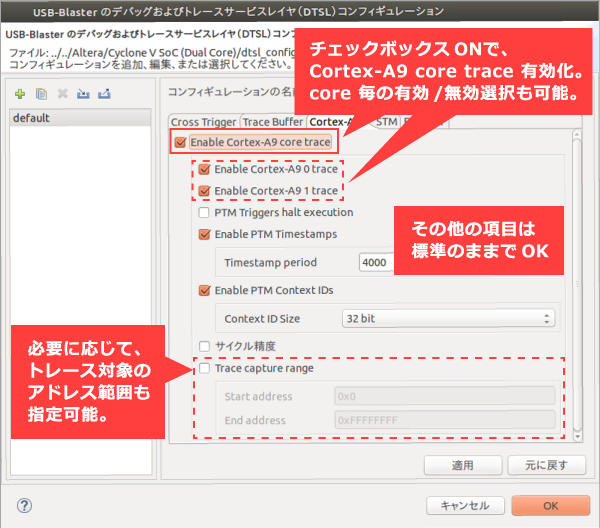Screen dimensions: 600x528
Task: Switch to the Cross Trigger tab
Action: pyautogui.click(x=203, y=122)
